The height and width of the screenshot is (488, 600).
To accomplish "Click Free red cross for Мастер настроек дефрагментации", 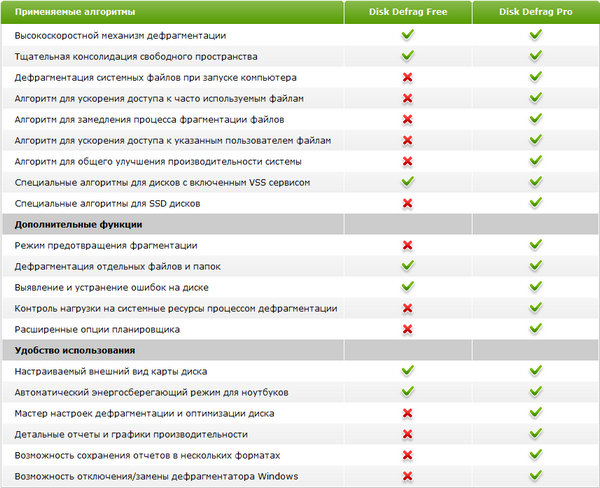I will [407, 413].
